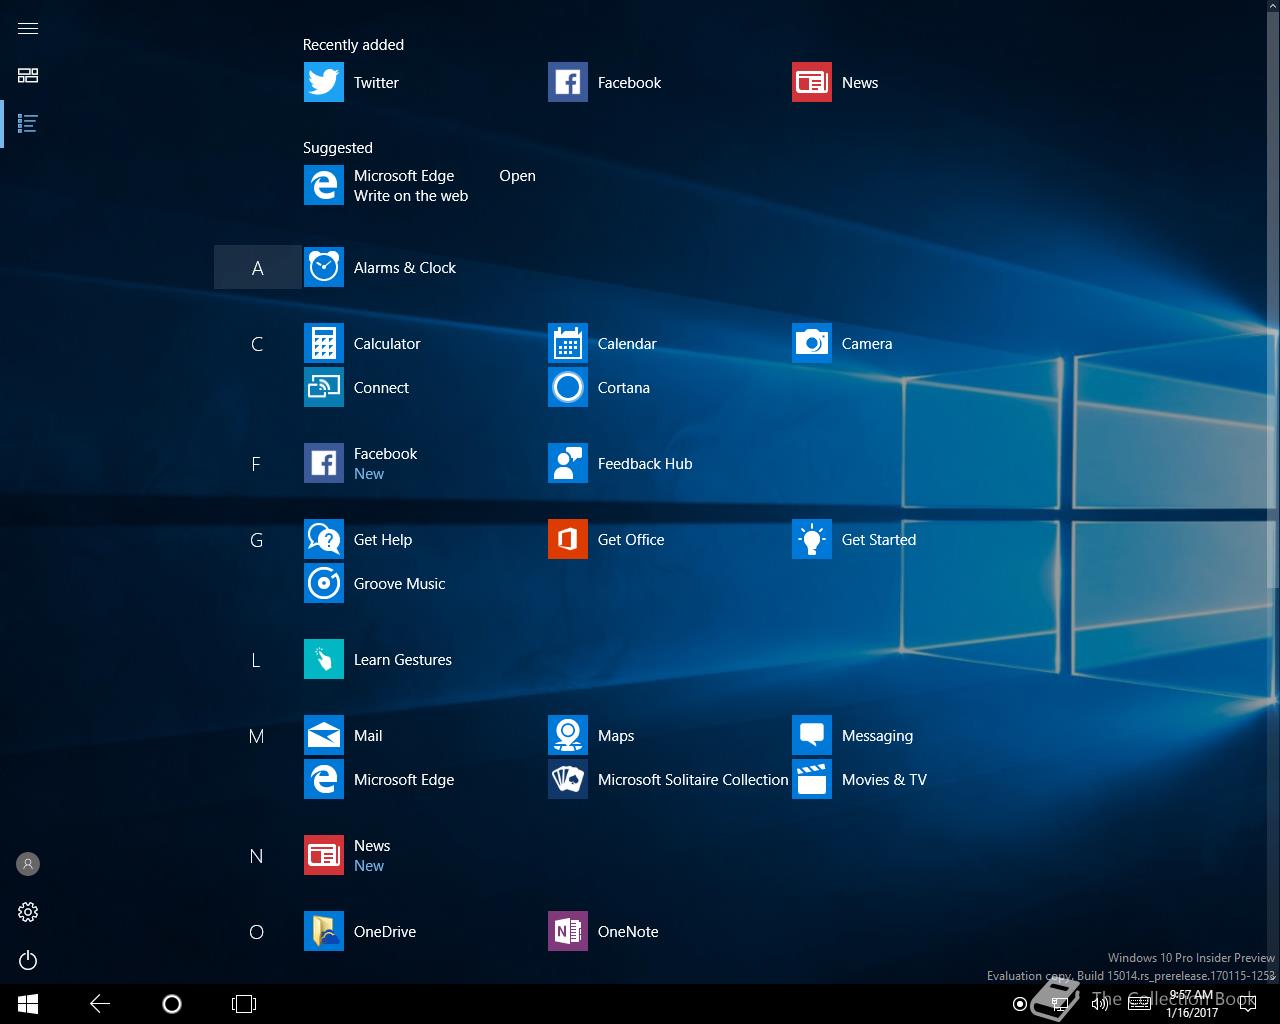Click the letter O group header
Viewport: 1280px width, 1024px height.
pyautogui.click(x=257, y=932)
